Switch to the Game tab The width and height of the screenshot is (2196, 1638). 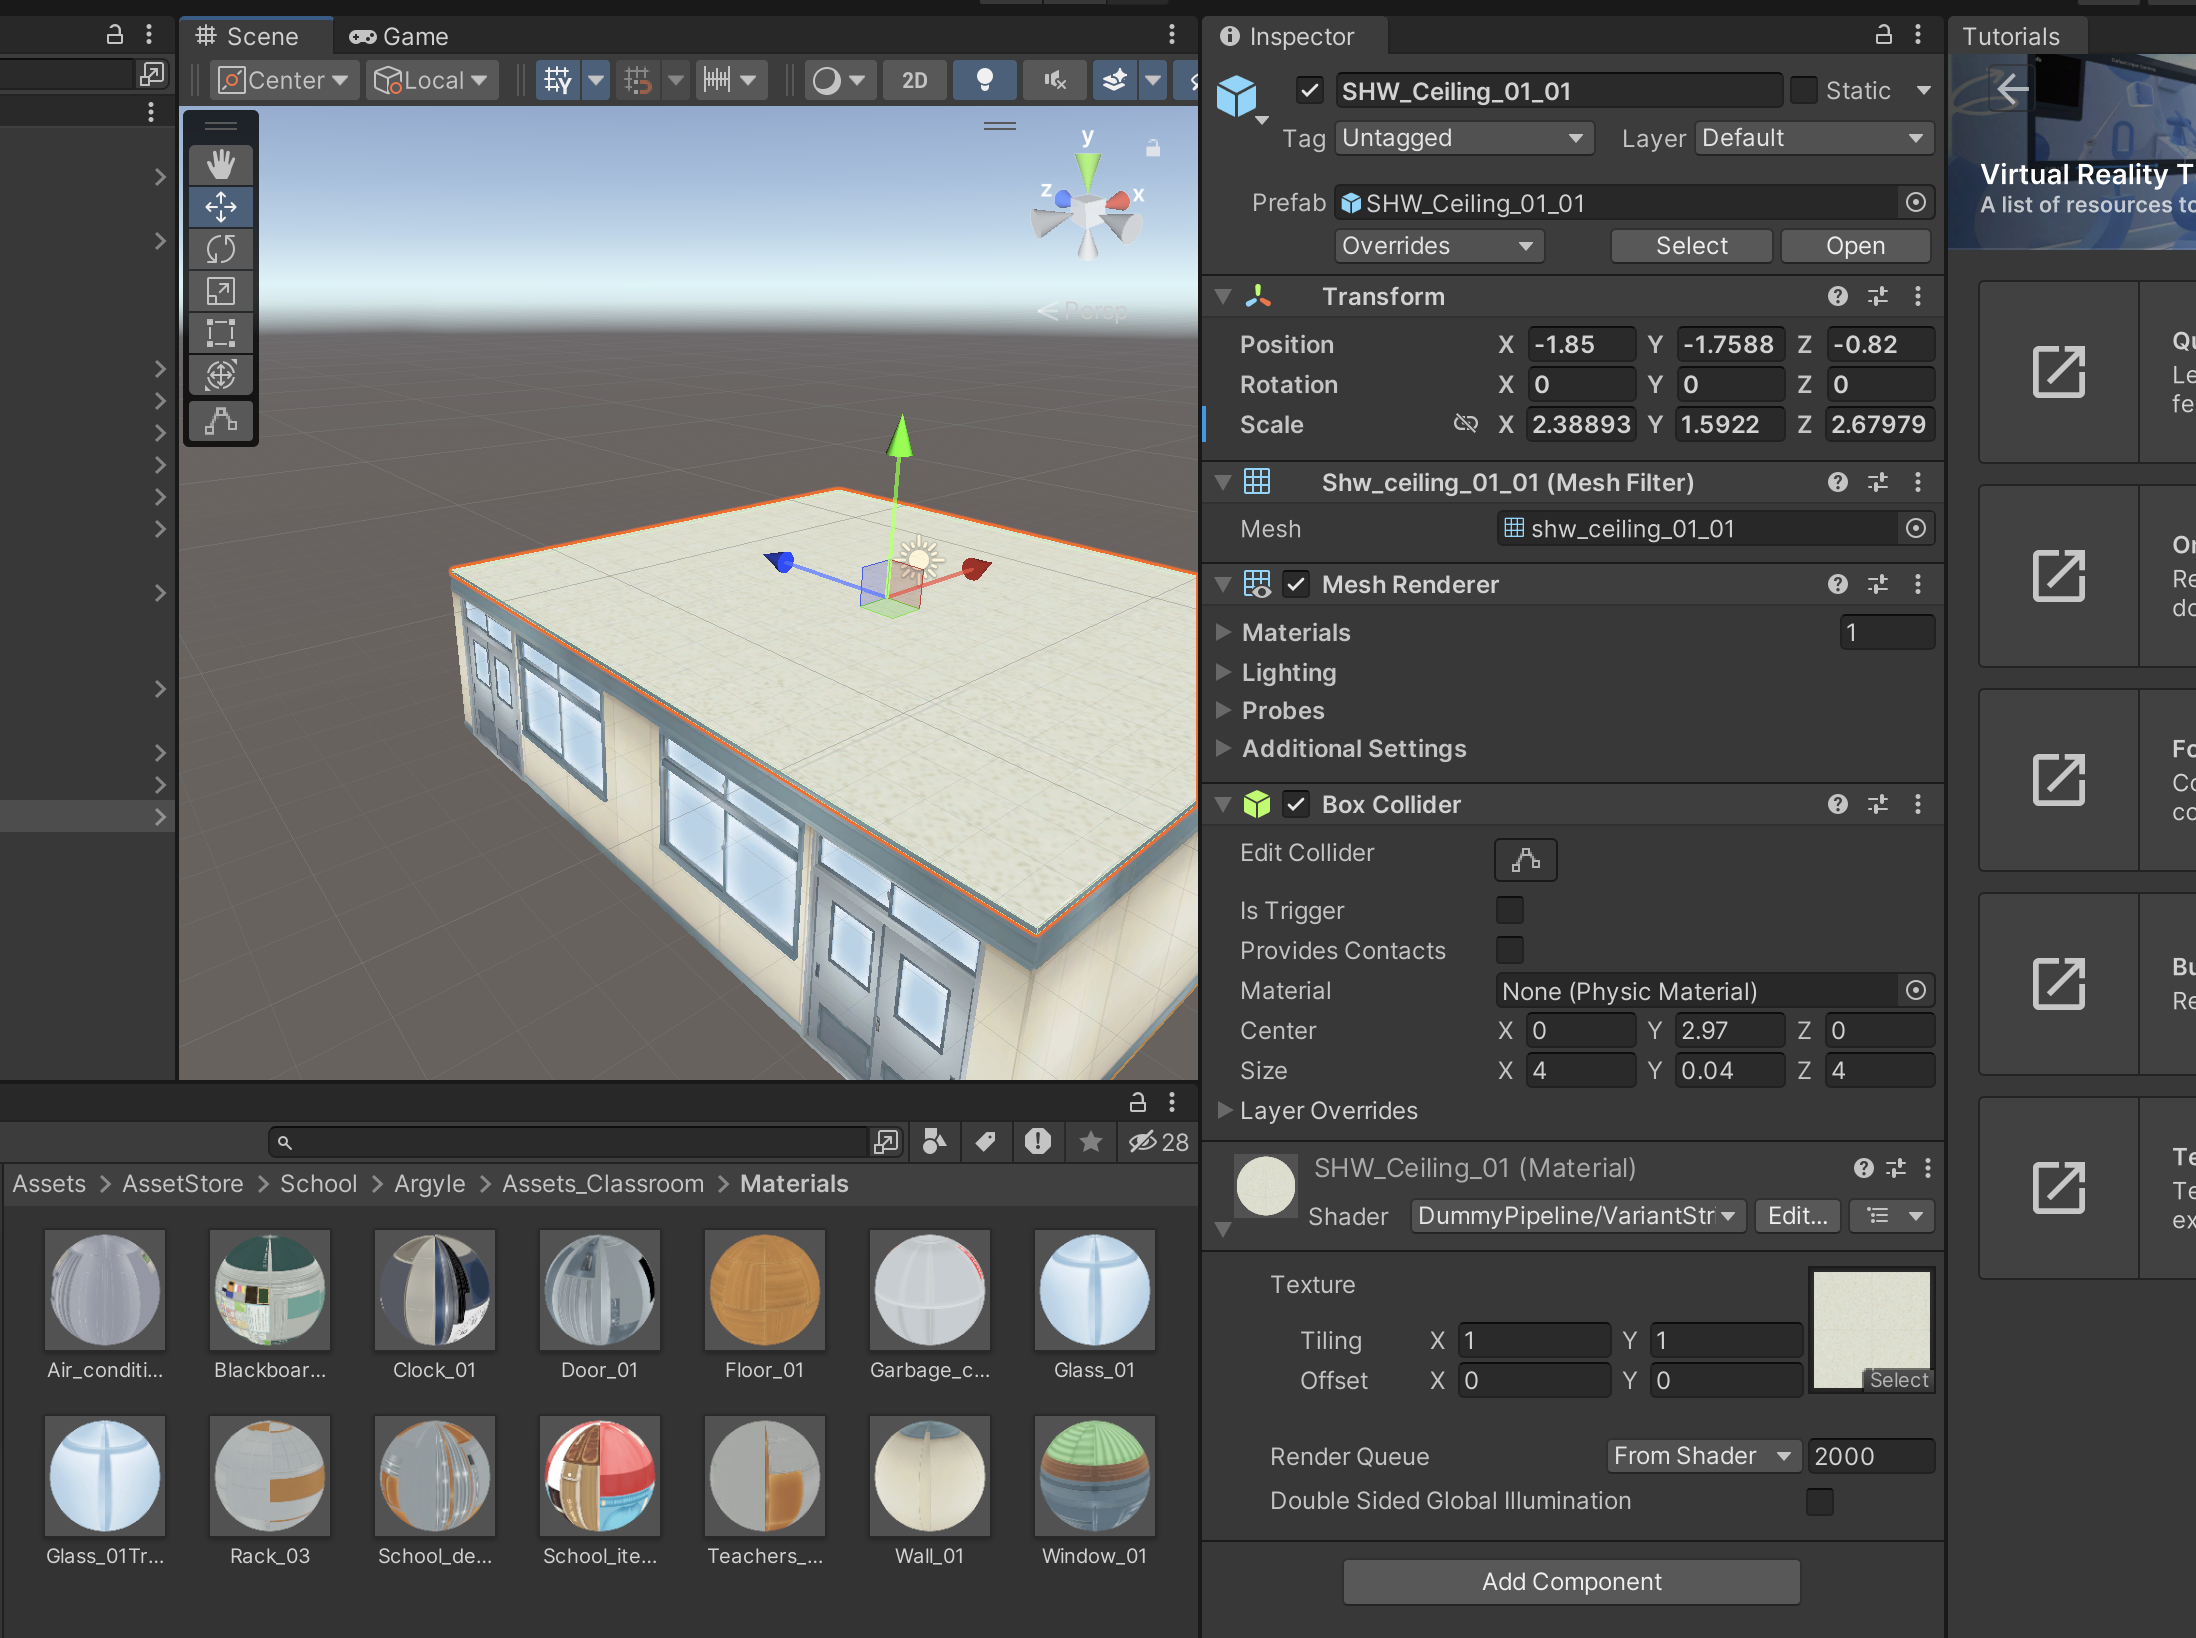400,37
